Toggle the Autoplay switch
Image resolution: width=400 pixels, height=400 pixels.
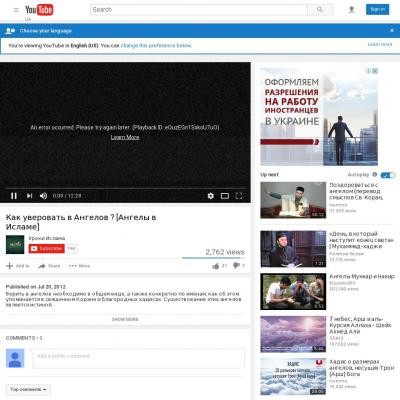[388, 175]
